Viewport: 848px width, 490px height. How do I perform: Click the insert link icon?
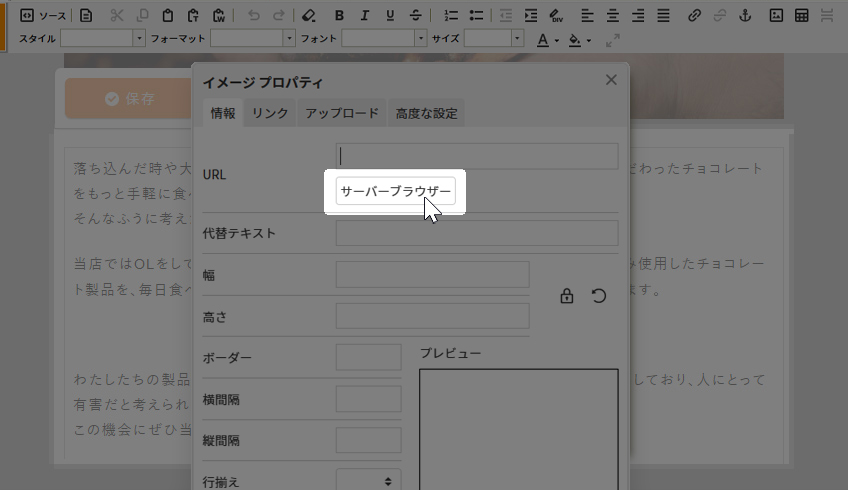click(x=694, y=15)
